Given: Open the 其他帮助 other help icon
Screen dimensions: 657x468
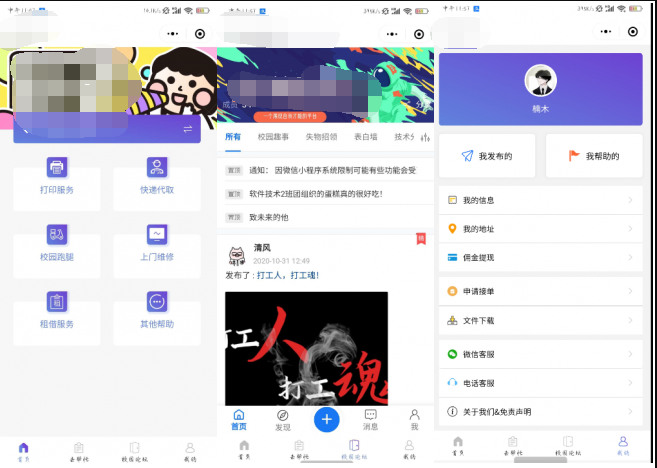Looking at the screenshot, I should [157, 302].
